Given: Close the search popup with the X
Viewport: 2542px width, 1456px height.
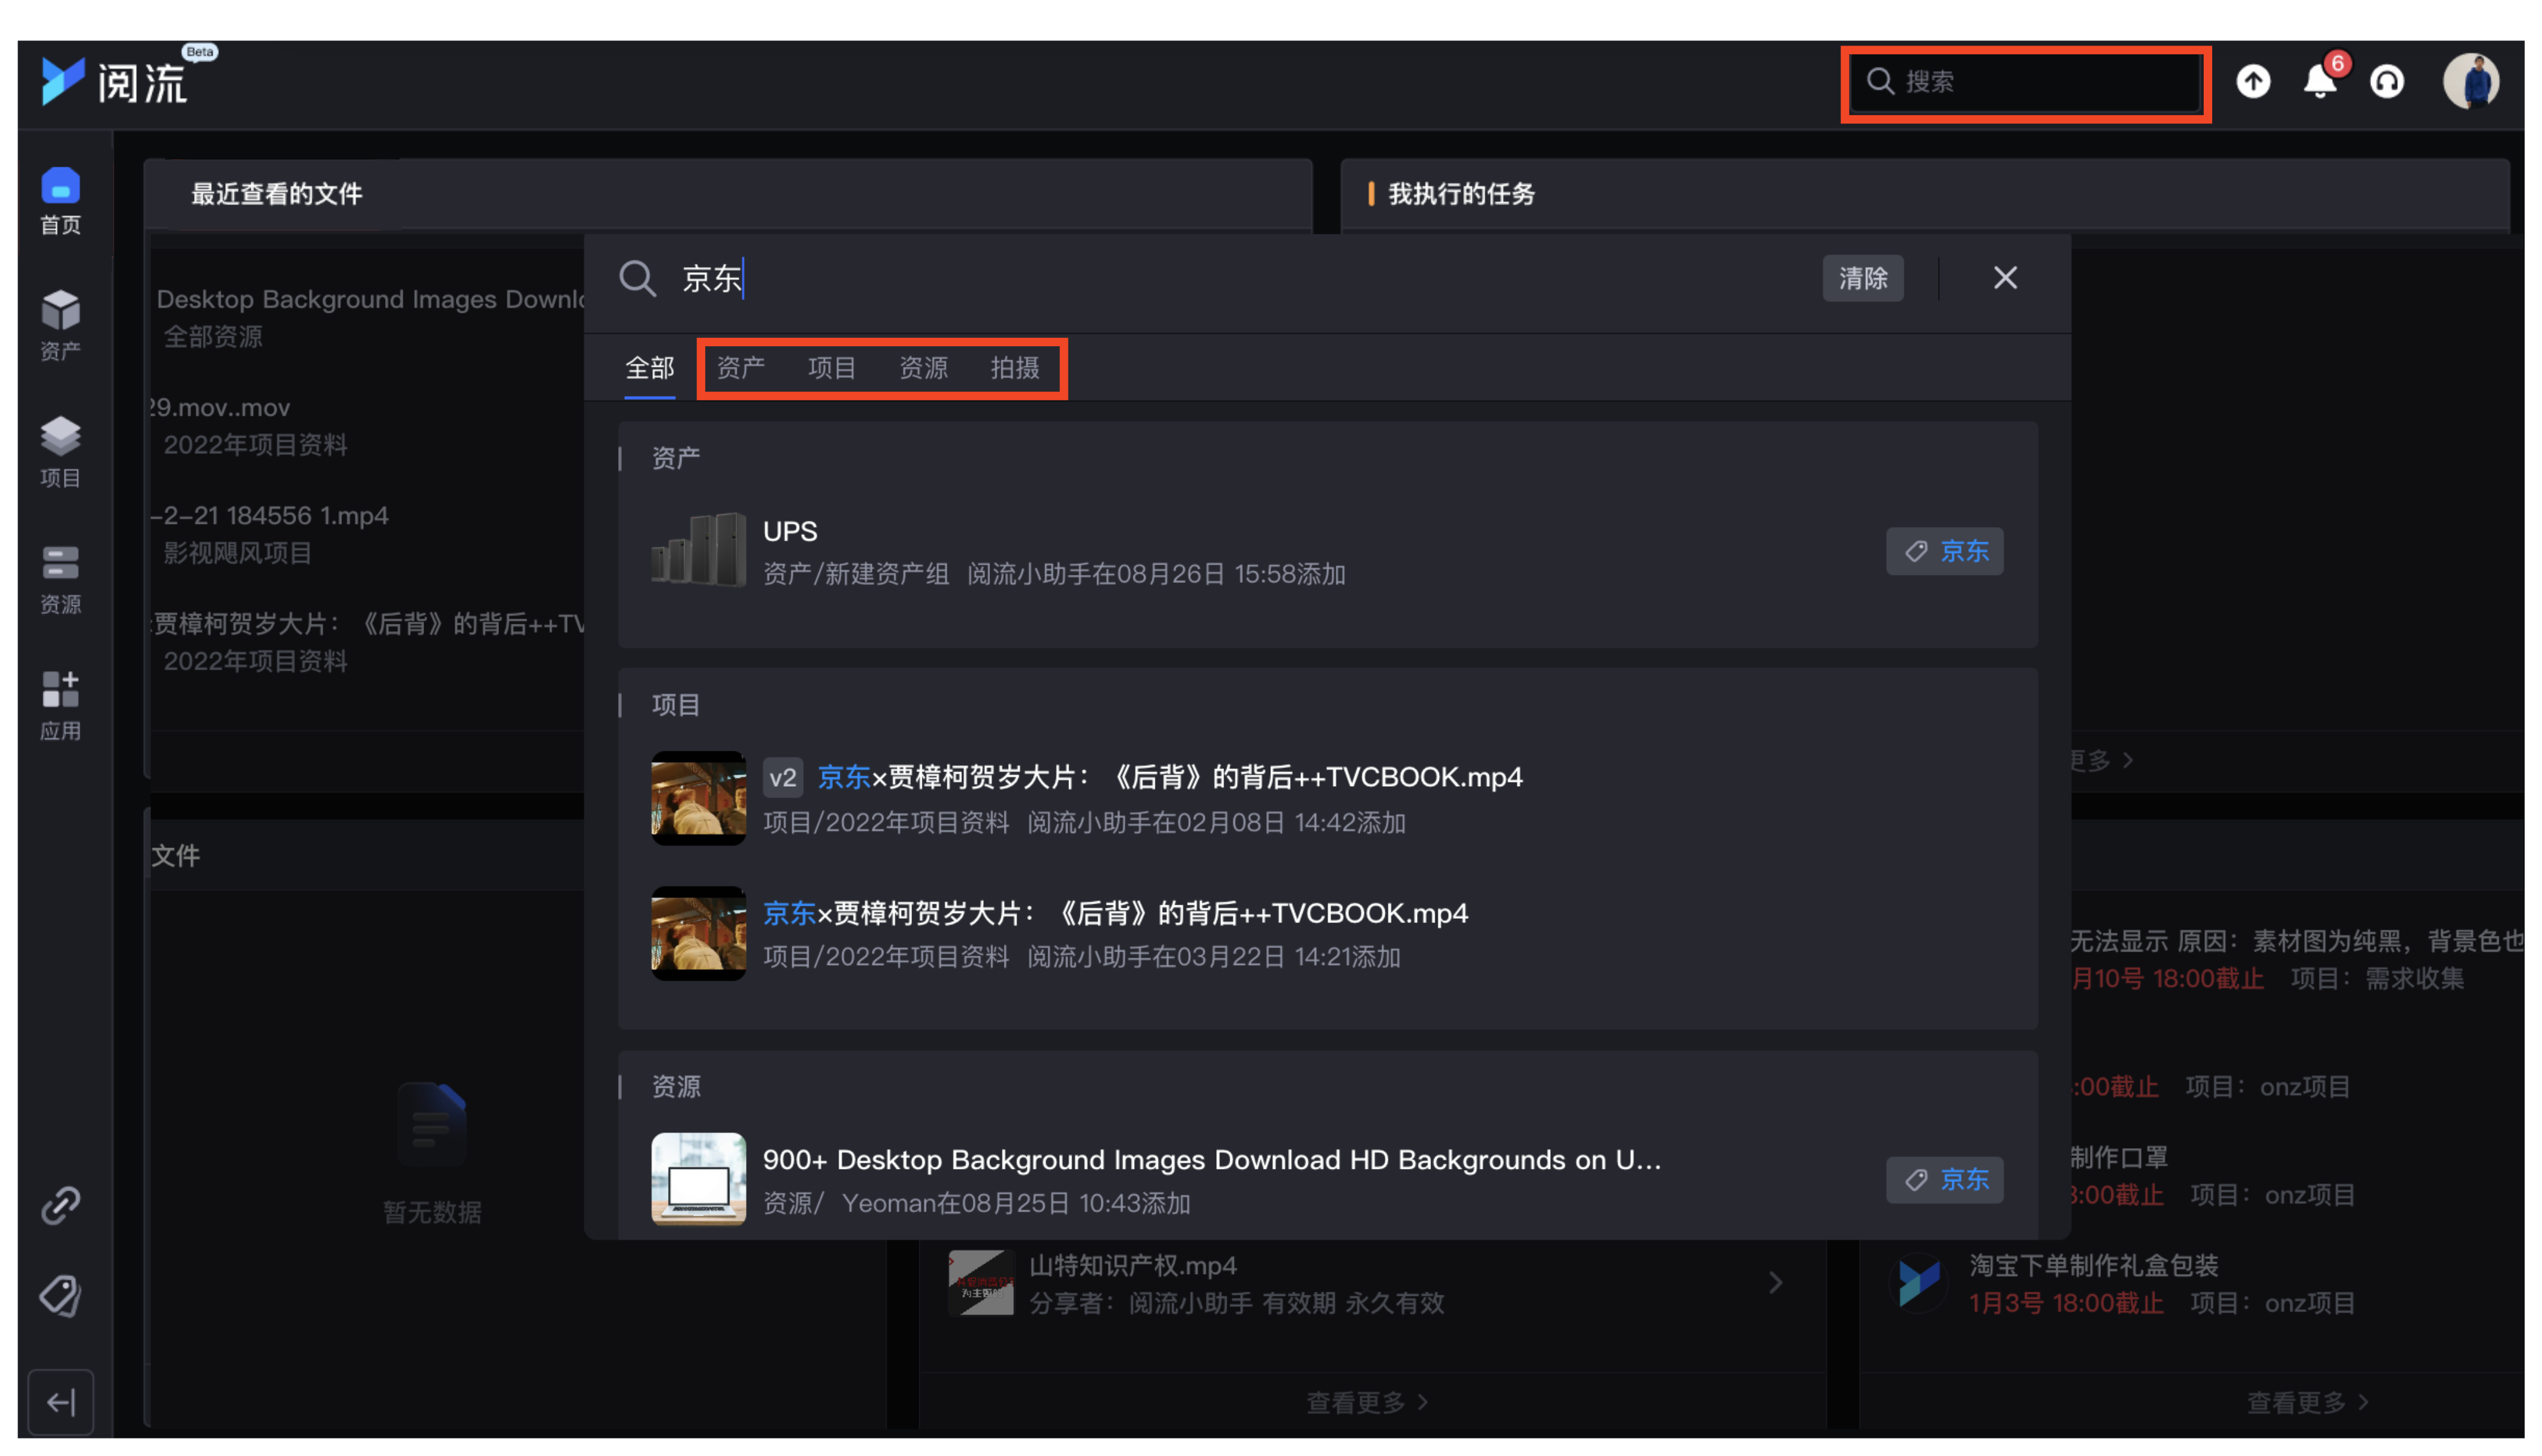Looking at the screenshot, I should (2004, 278).
